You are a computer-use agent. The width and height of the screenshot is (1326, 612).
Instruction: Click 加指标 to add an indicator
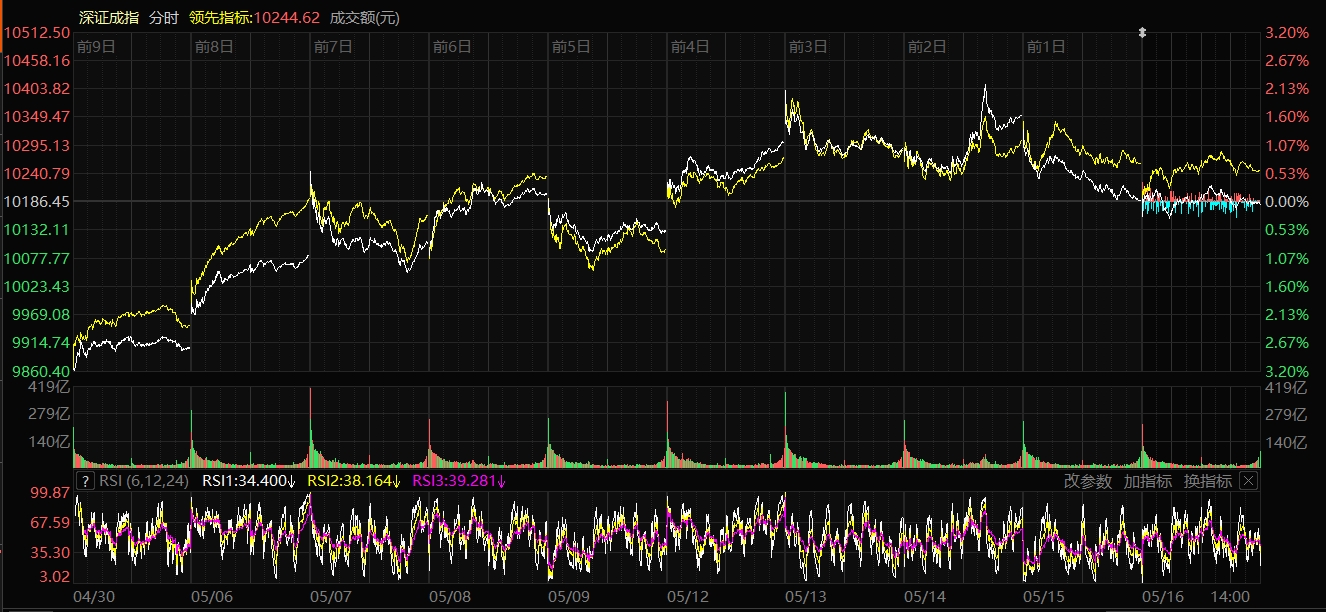coord(1148,481)
